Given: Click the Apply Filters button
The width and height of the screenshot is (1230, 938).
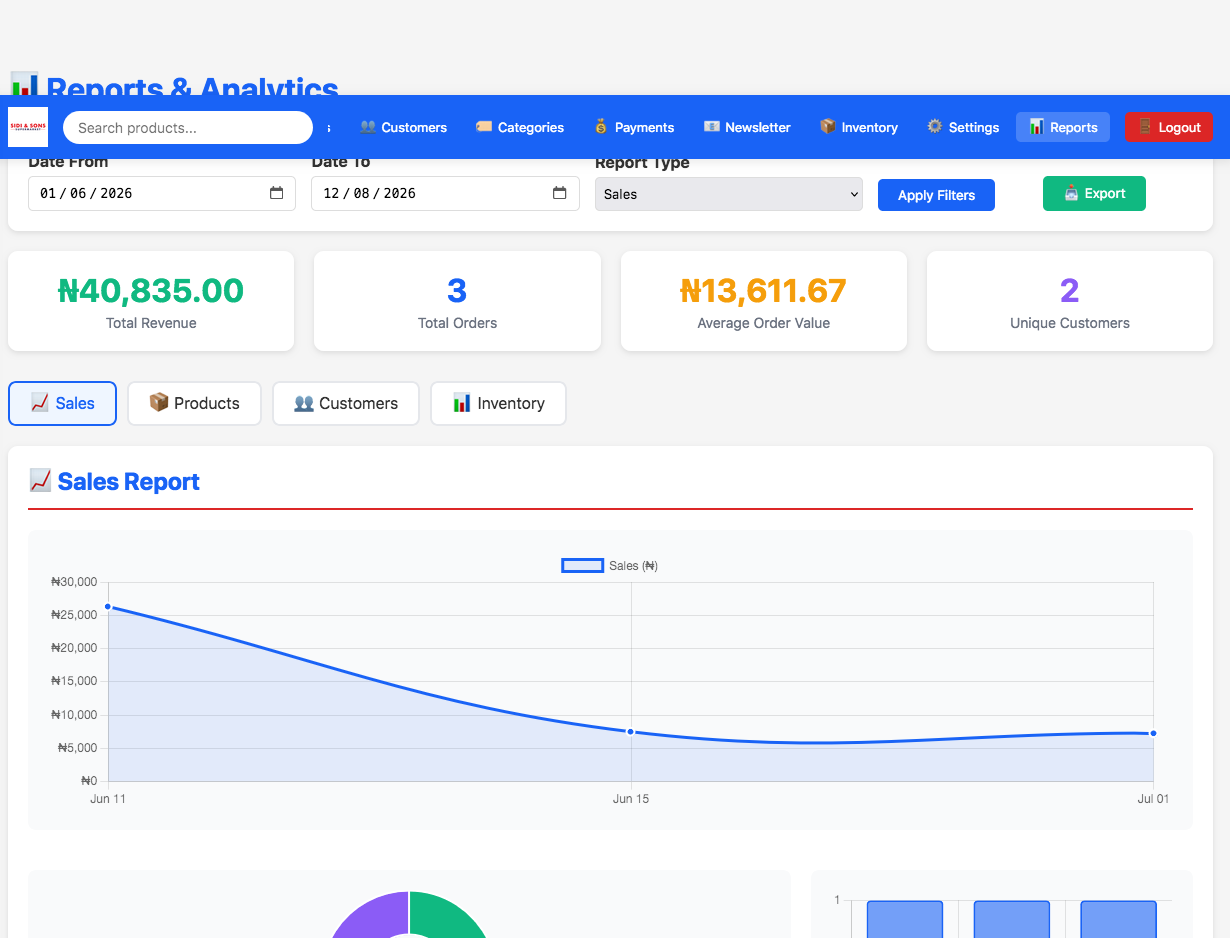Looking at the screenshot, I should click(936, 195).
